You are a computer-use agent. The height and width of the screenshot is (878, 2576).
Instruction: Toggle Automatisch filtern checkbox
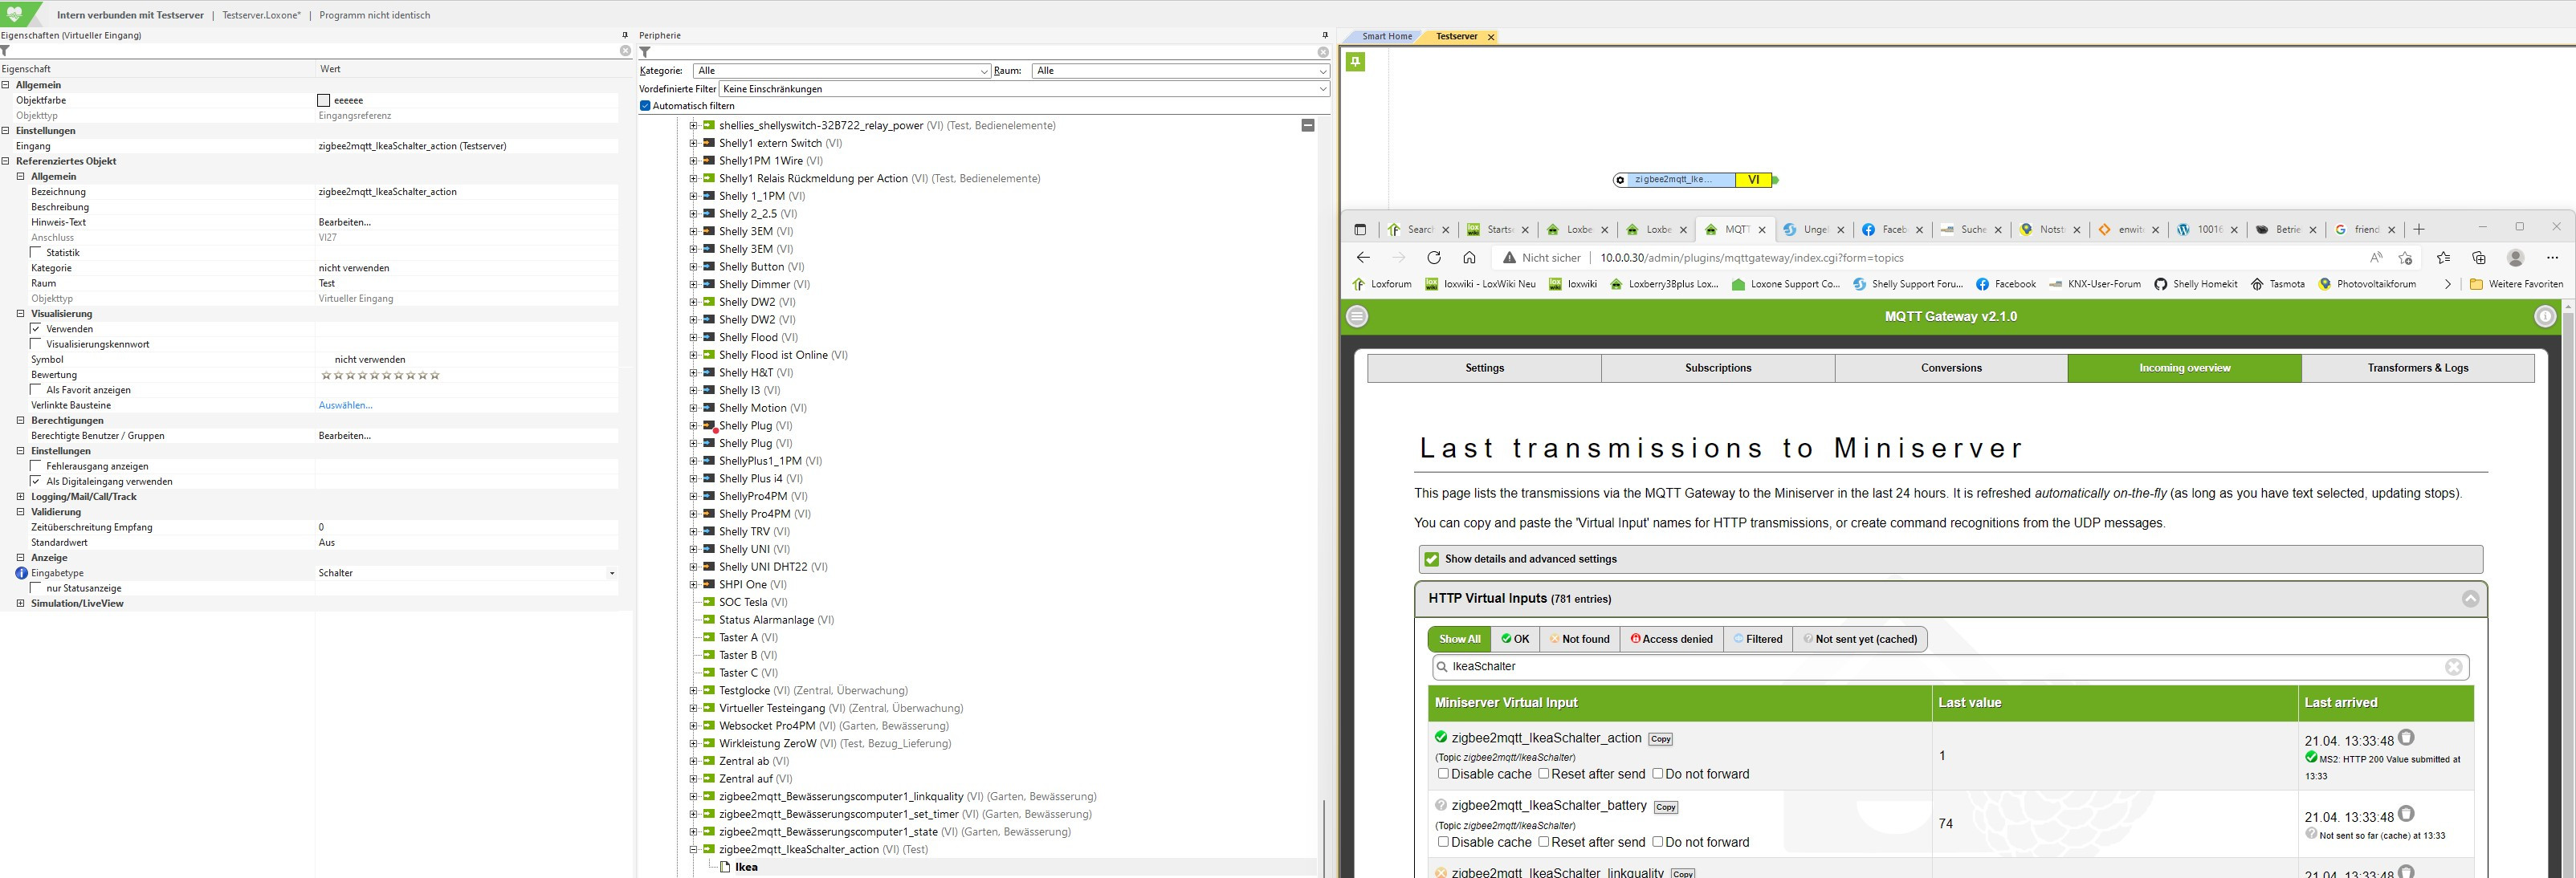645,106
